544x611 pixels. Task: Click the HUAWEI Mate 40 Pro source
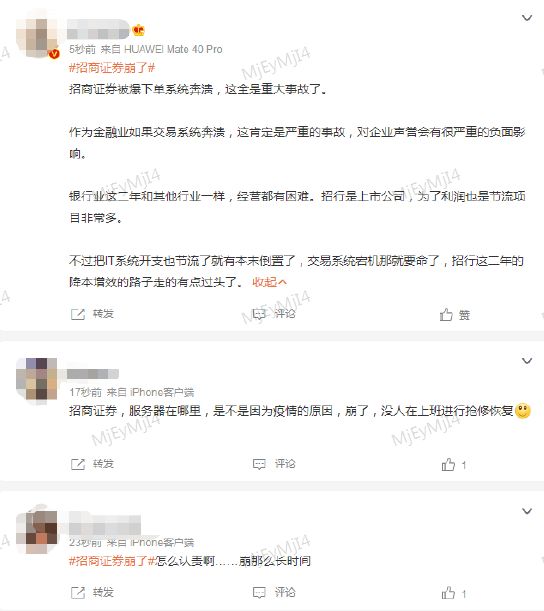pyautogui.click(x=173, y=49)
